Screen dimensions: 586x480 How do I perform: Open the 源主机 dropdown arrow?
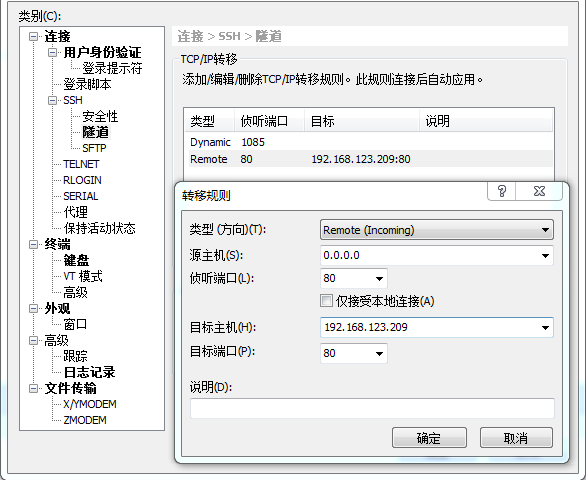tap(545, 256)
